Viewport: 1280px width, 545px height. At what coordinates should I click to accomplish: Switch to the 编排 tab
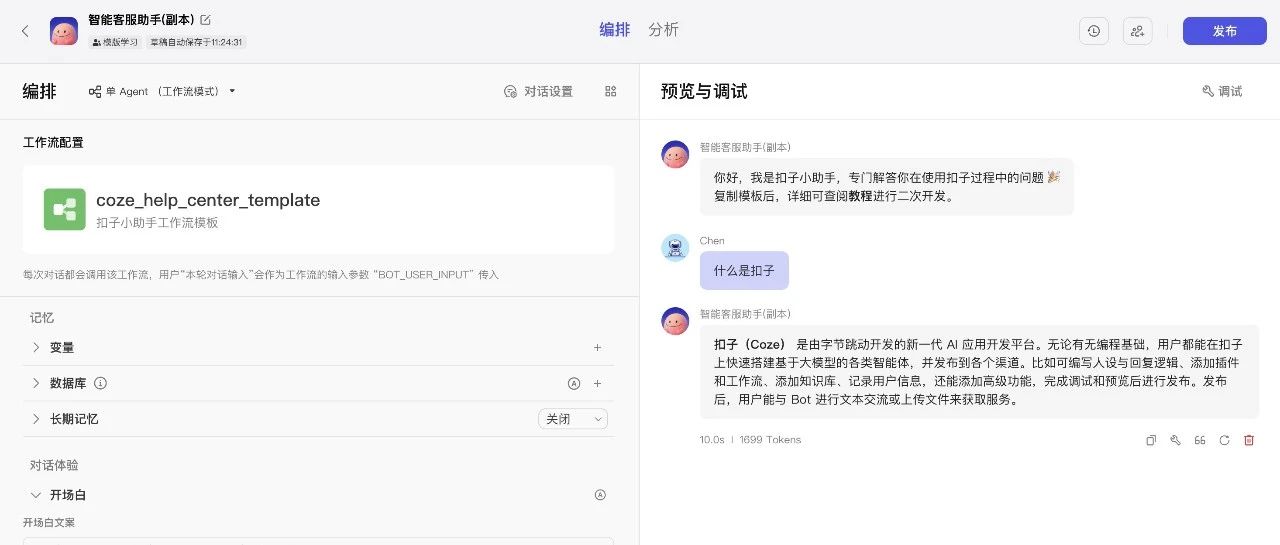pos(615,30)
